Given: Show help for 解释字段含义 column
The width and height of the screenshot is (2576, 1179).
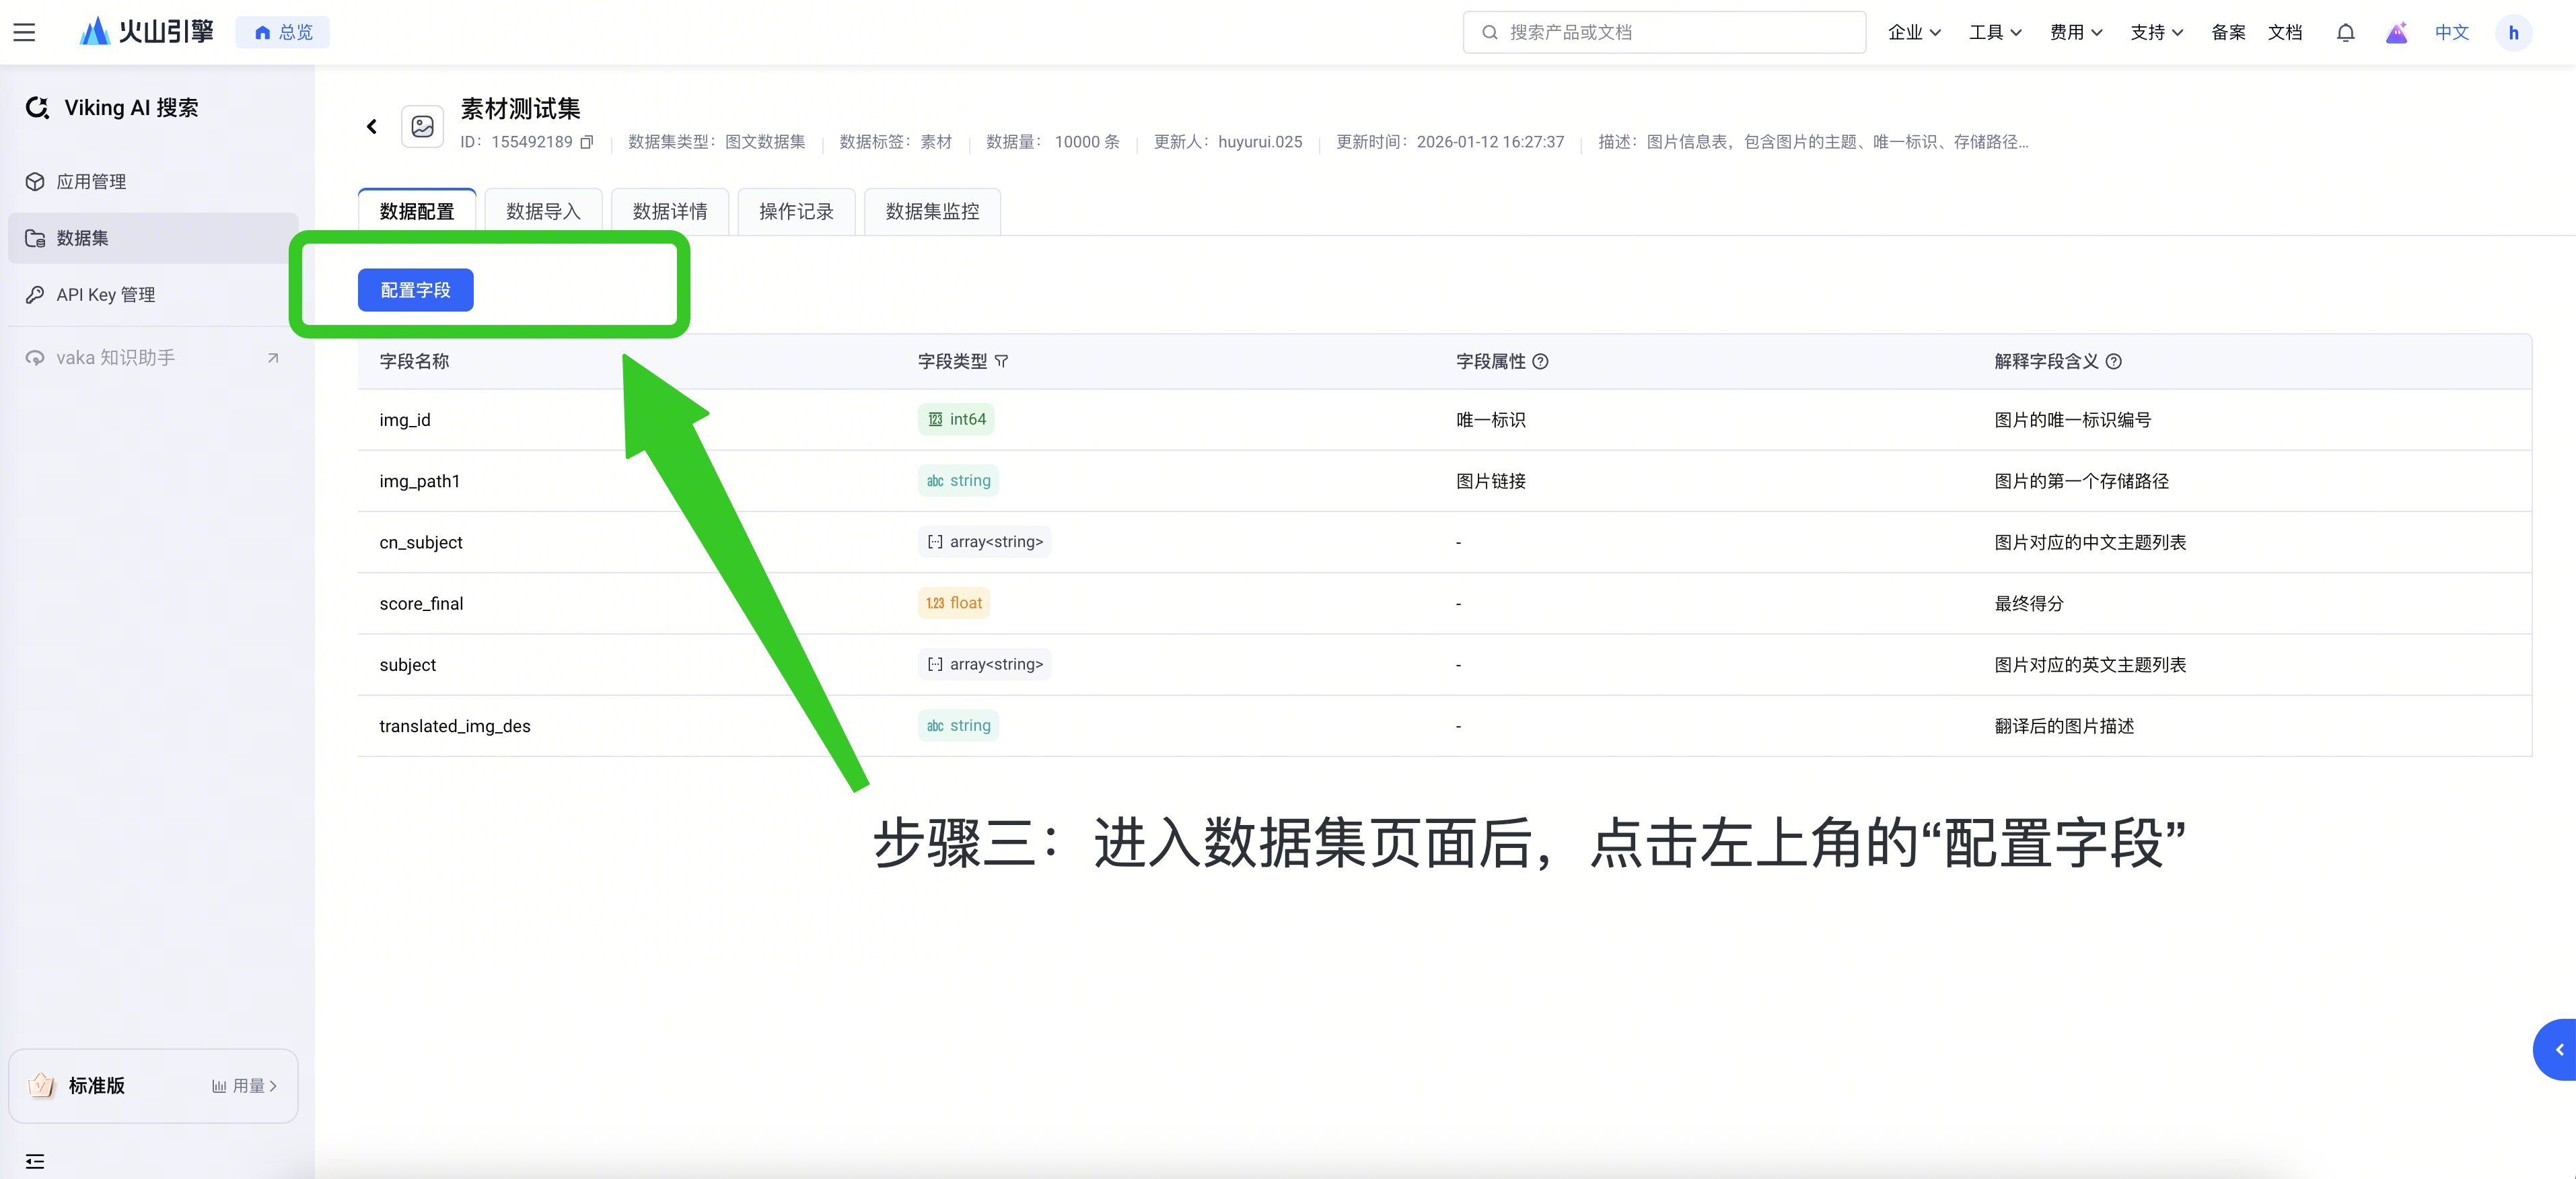Looking at the screenshot, I should [x=2113, y=361].
